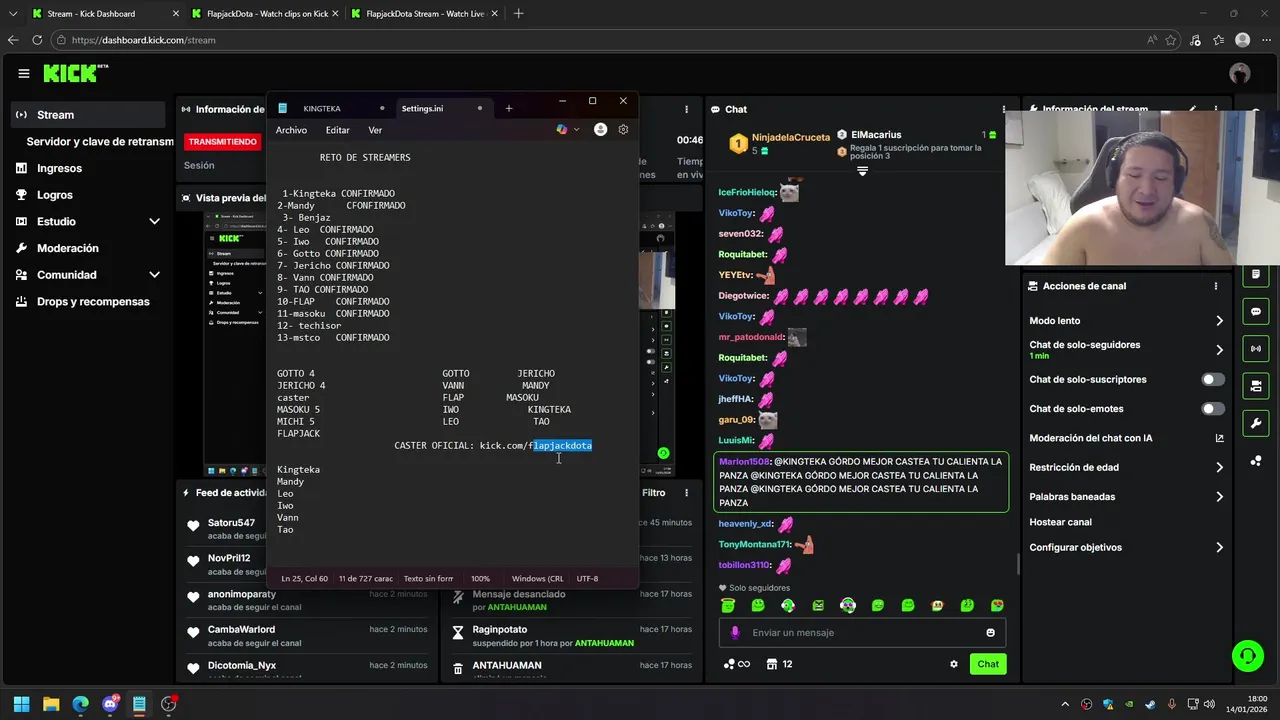Click the Notepad account profile icon

coord(600,129)
